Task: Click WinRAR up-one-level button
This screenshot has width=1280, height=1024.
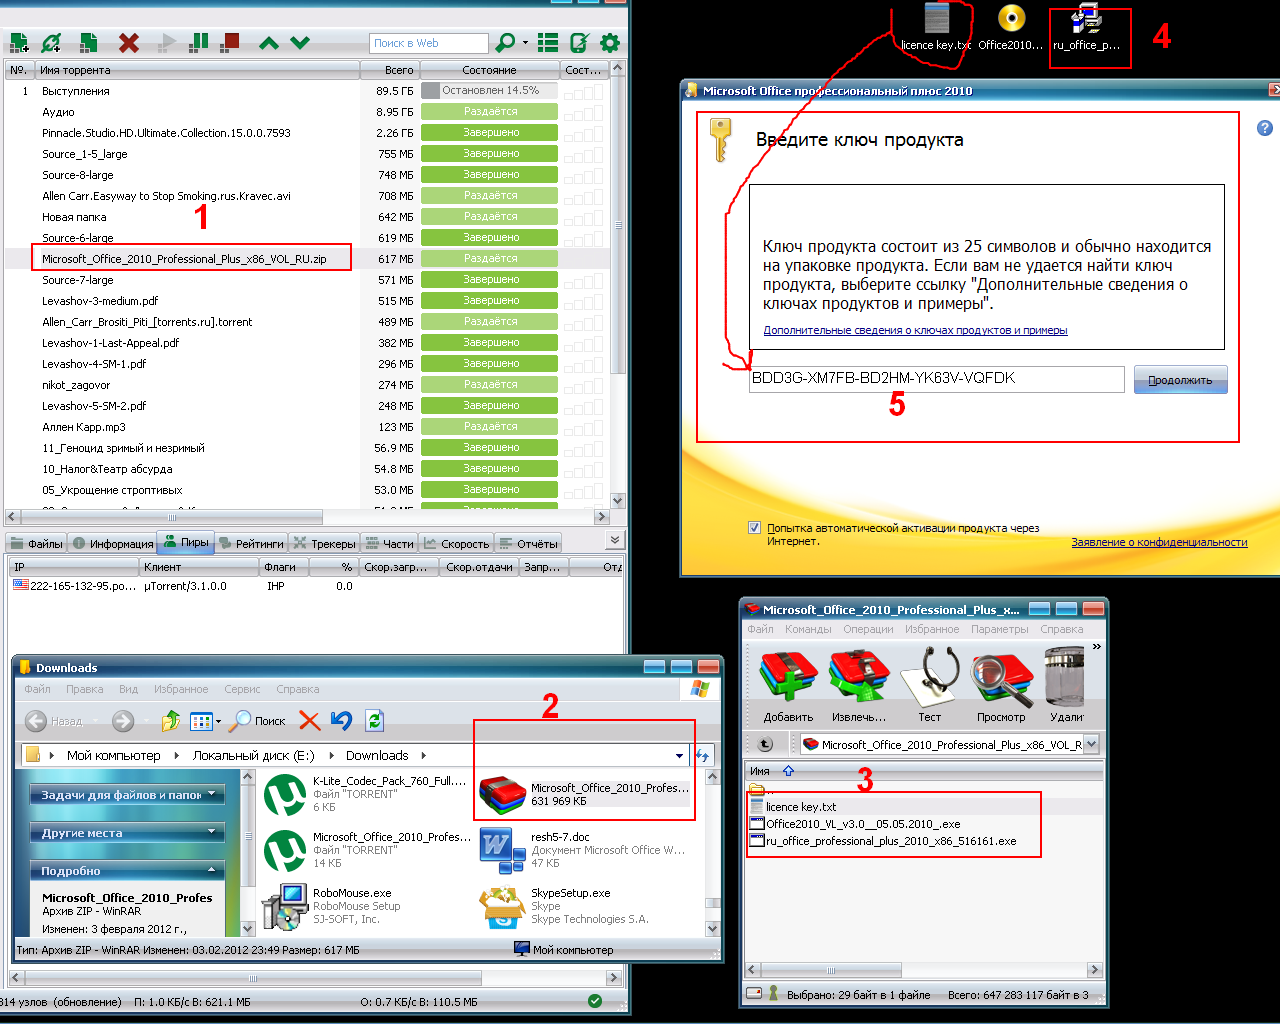Action: click(x=766, y=744)
